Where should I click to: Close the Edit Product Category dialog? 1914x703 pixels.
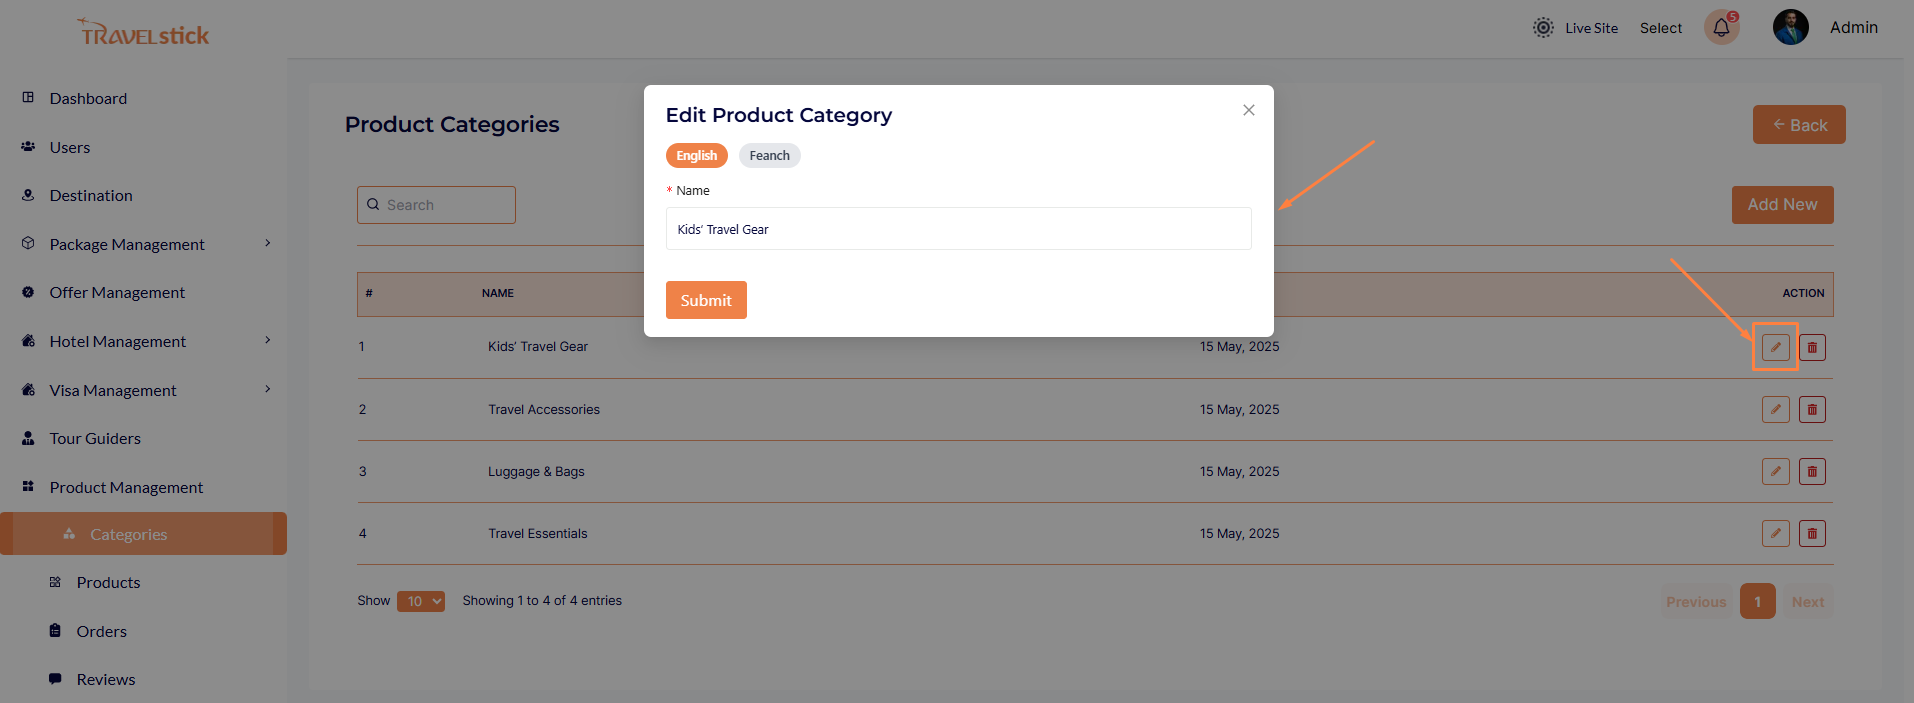point(1248,110)
